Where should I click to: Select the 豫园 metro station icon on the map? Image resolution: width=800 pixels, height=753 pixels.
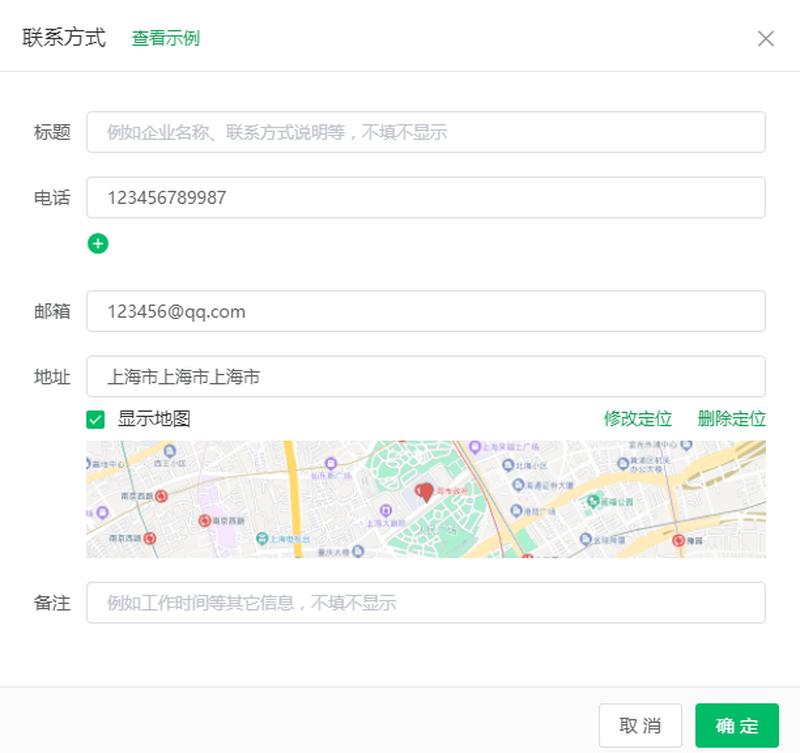pos(678,541)
